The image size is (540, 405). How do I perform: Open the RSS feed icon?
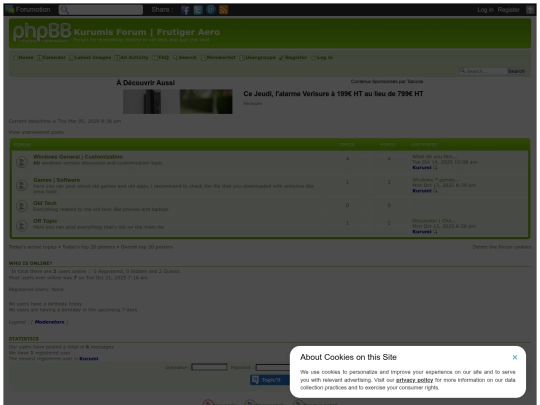click(x=224, y=10)
